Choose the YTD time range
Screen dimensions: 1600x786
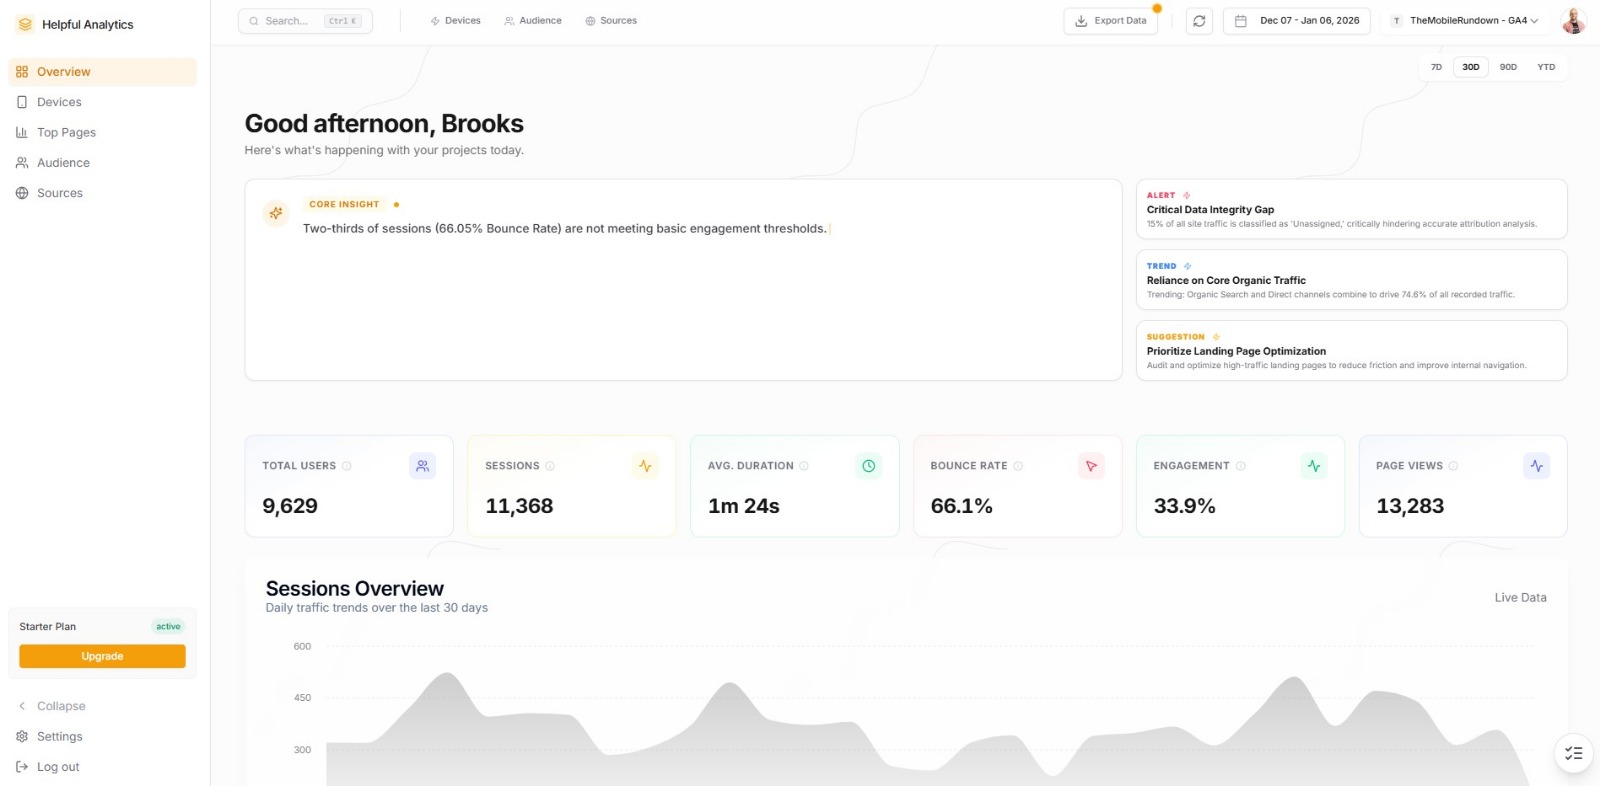coord(1546,67)
